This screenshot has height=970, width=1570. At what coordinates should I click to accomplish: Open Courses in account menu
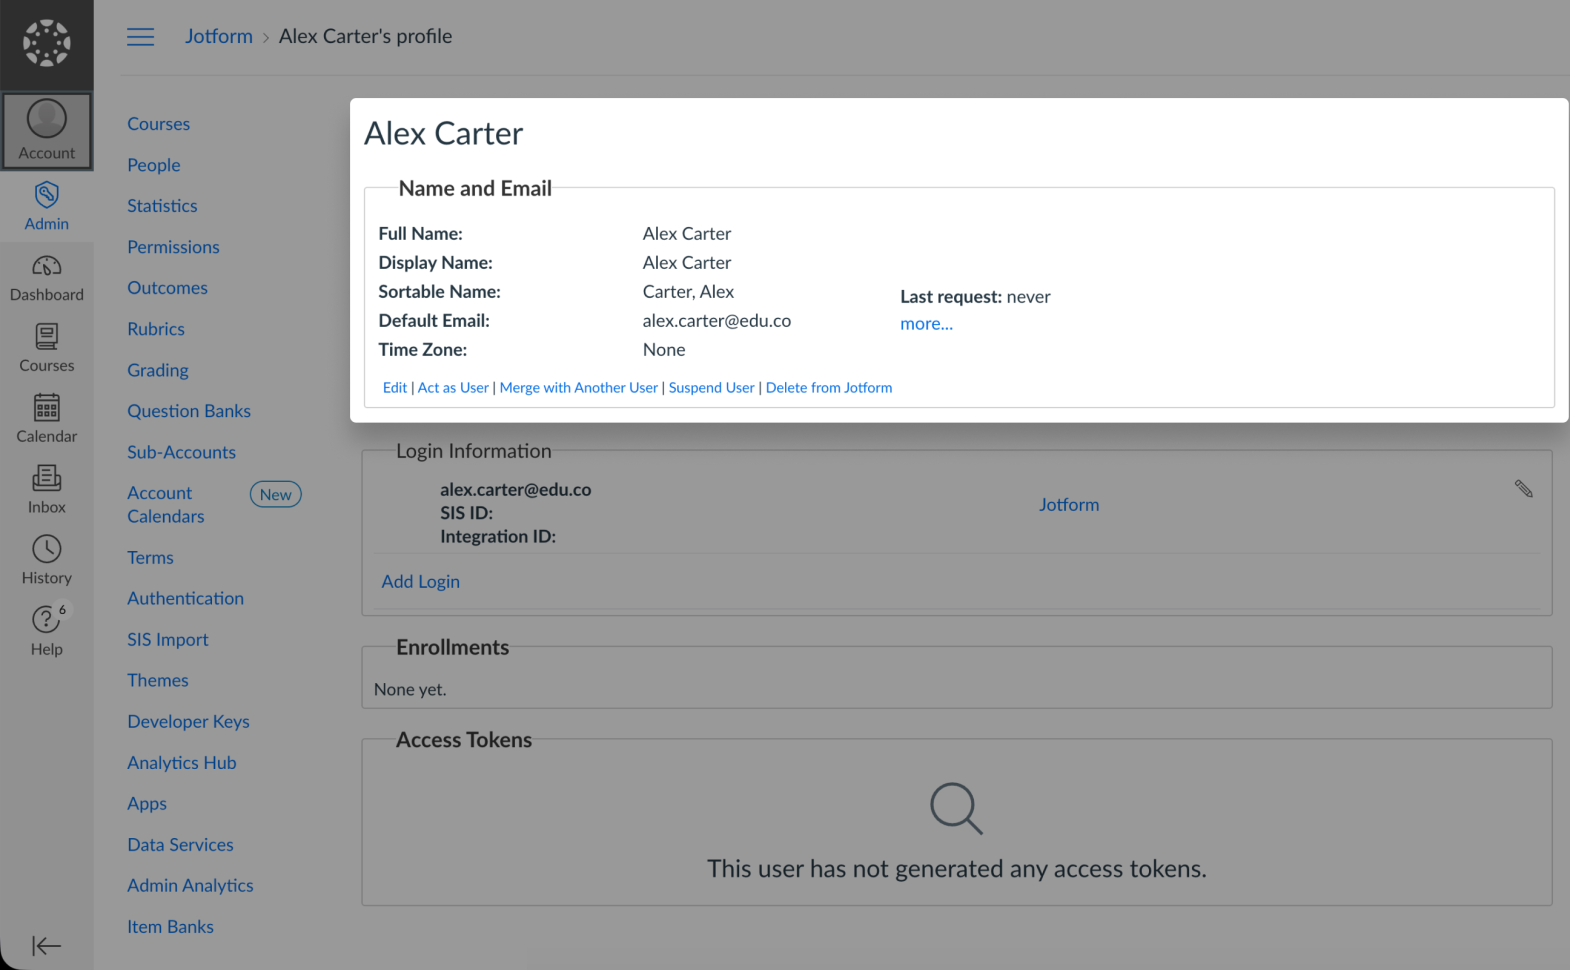(x=158, y=124)
